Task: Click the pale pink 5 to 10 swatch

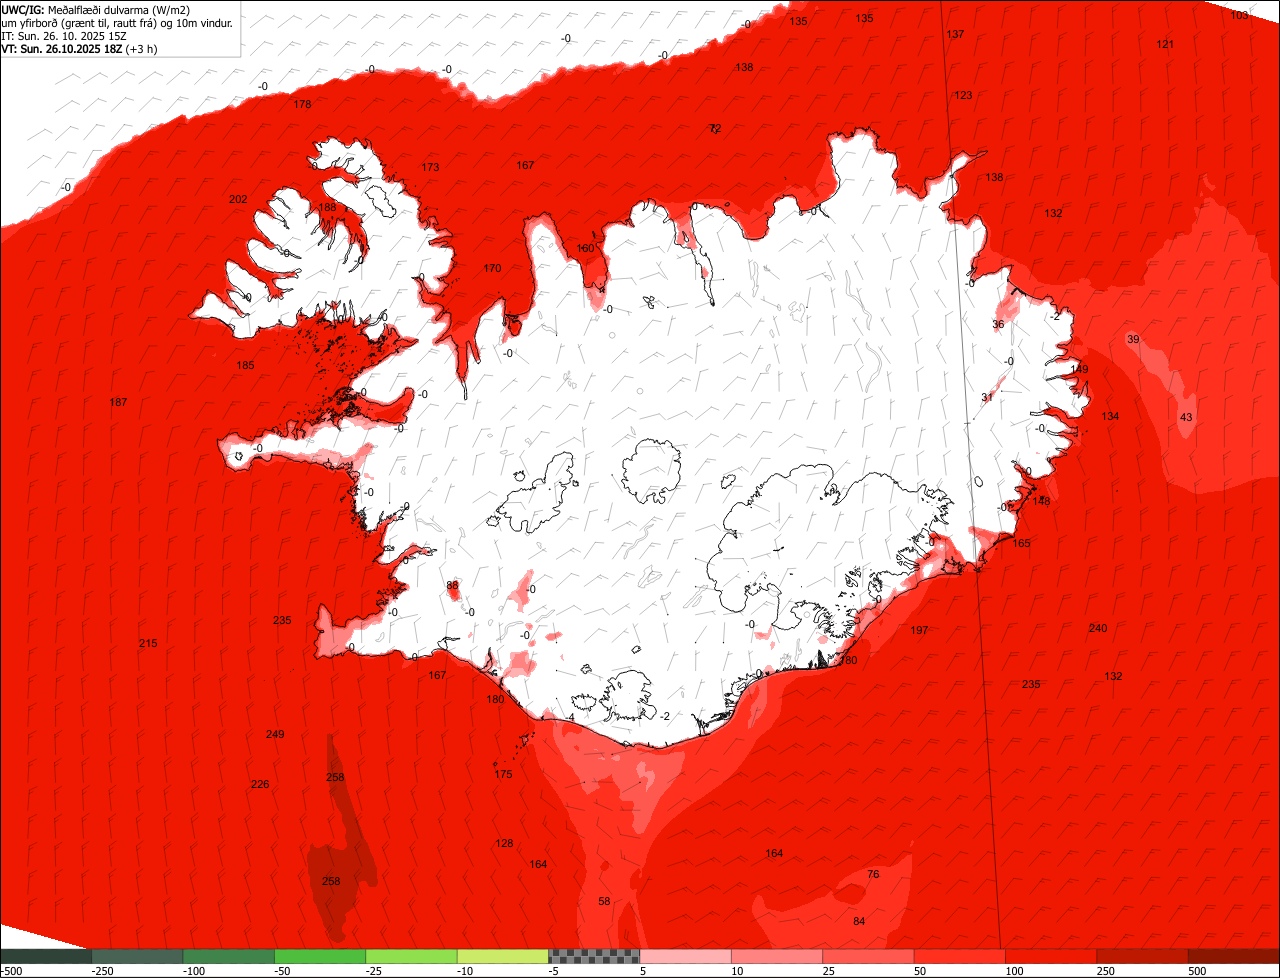Action: [685, 956]
